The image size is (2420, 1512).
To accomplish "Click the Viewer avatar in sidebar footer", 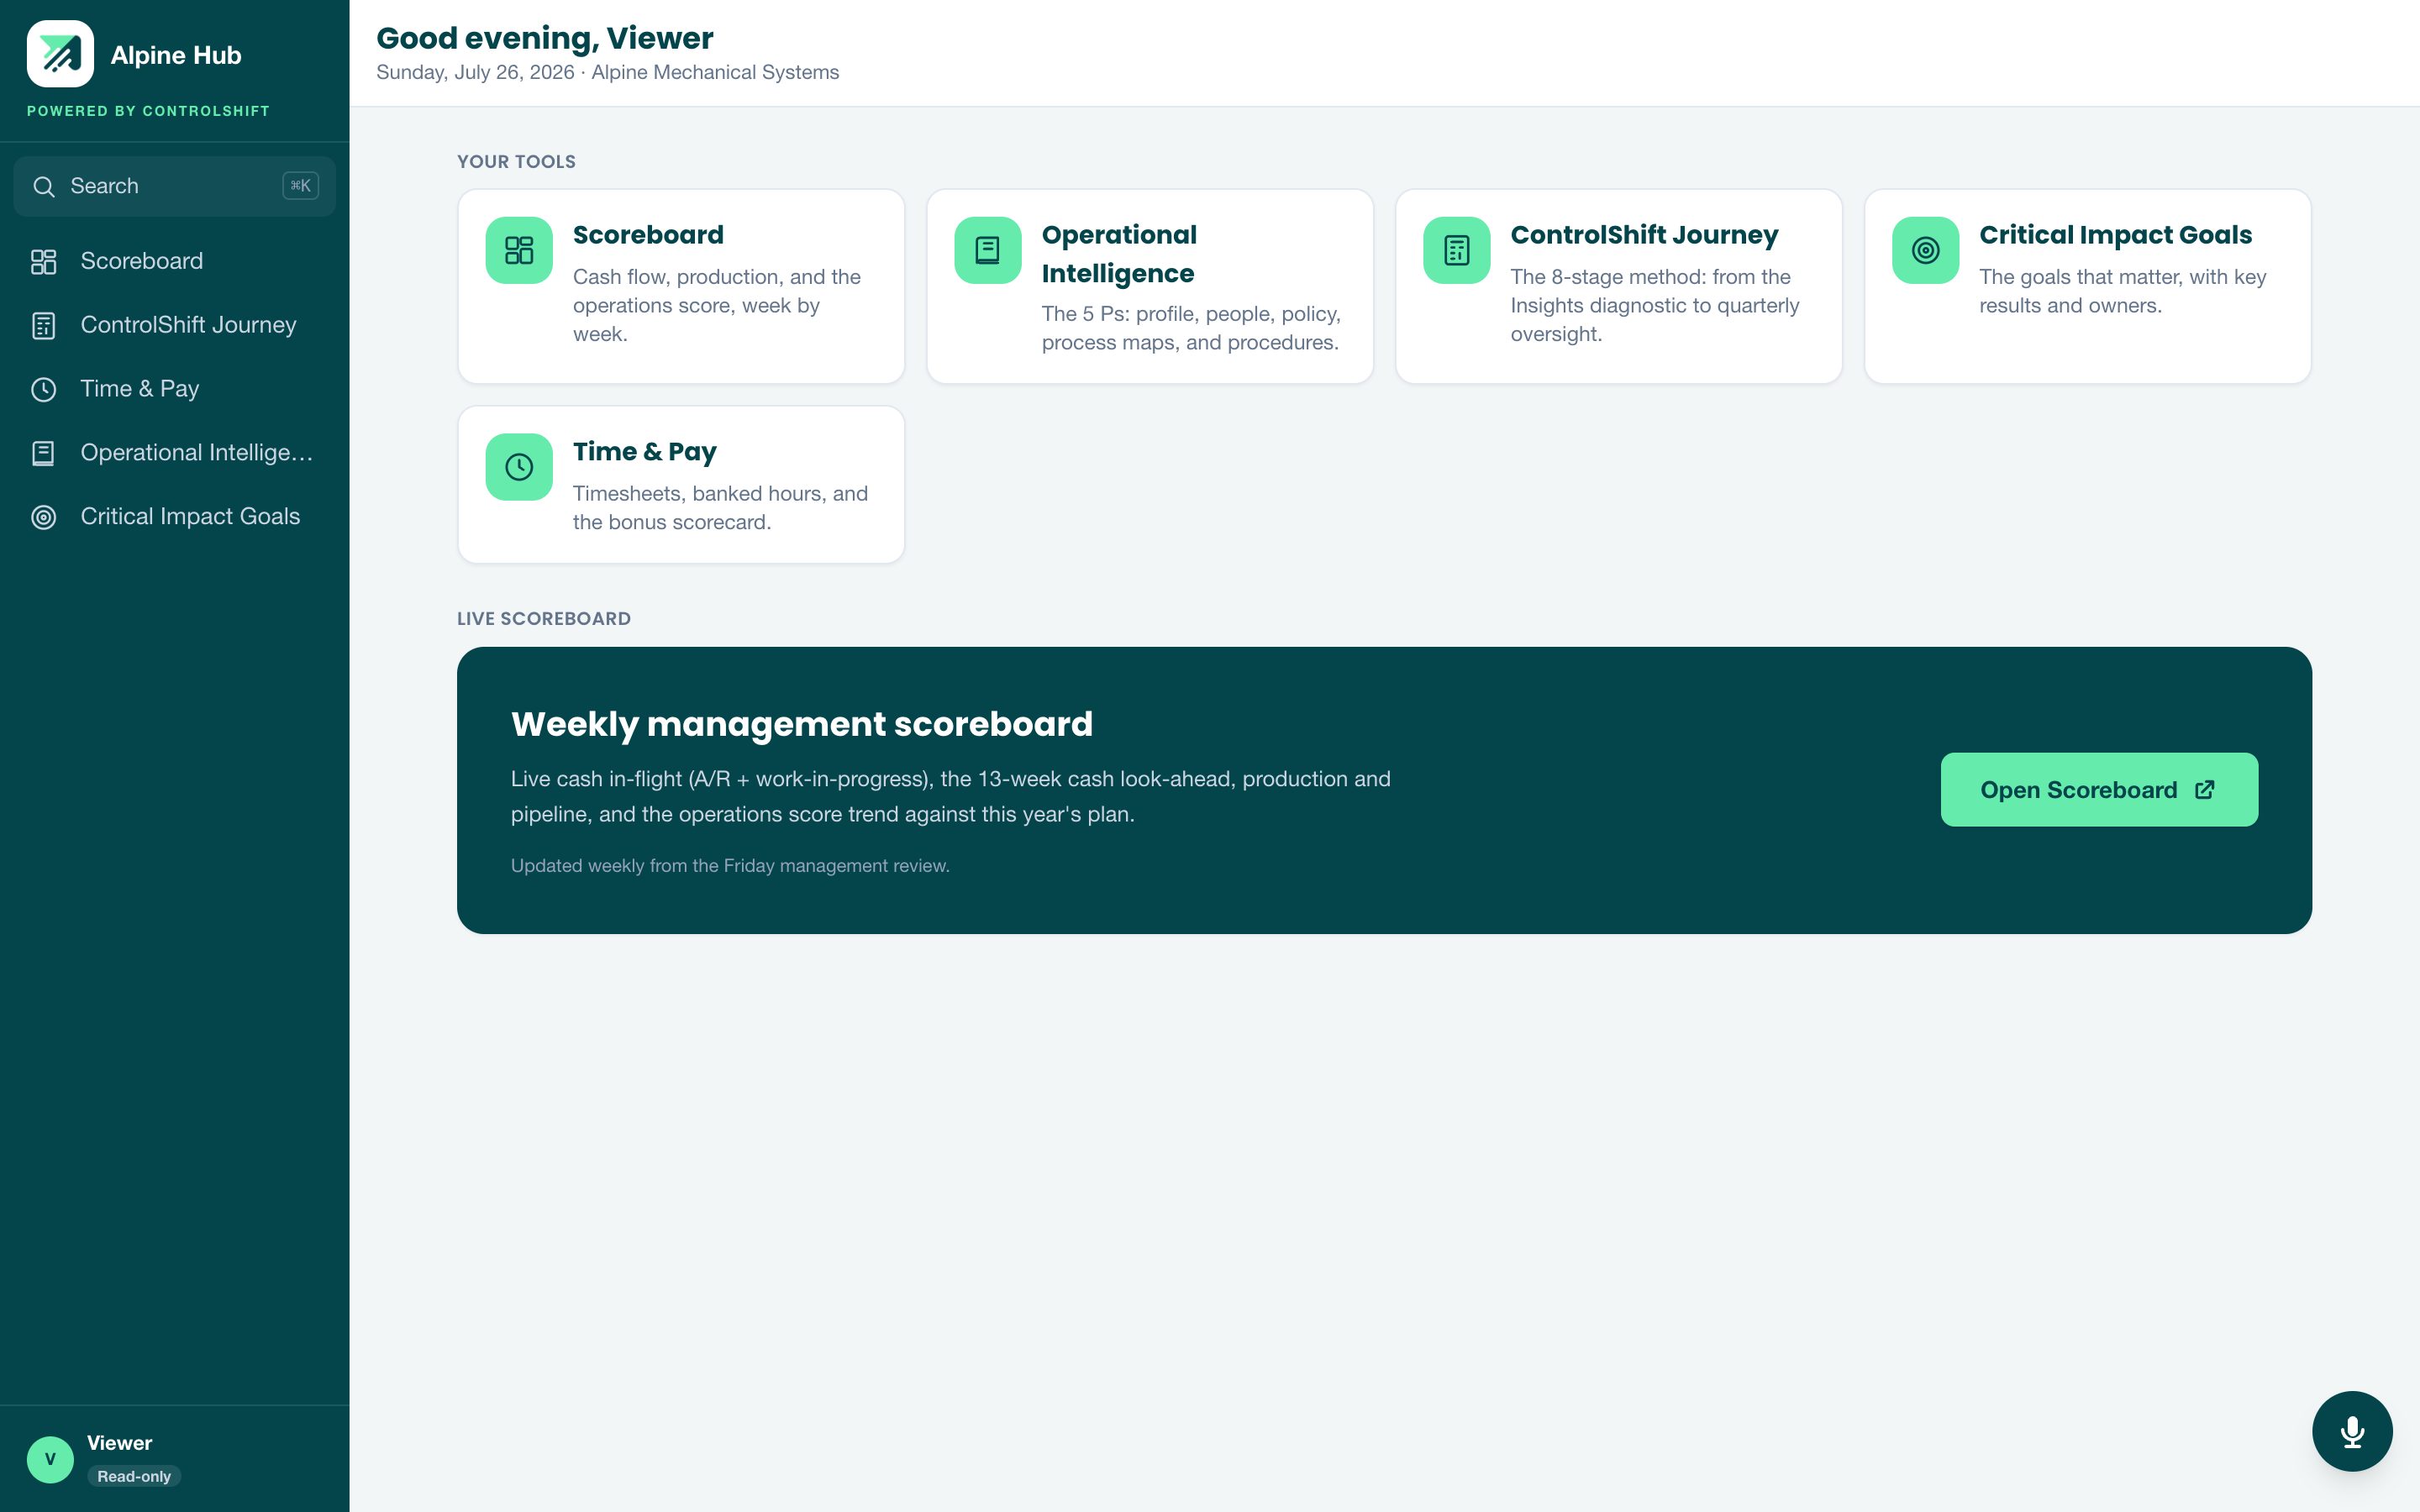I will pyautogui.click(x=50, y=1459).
